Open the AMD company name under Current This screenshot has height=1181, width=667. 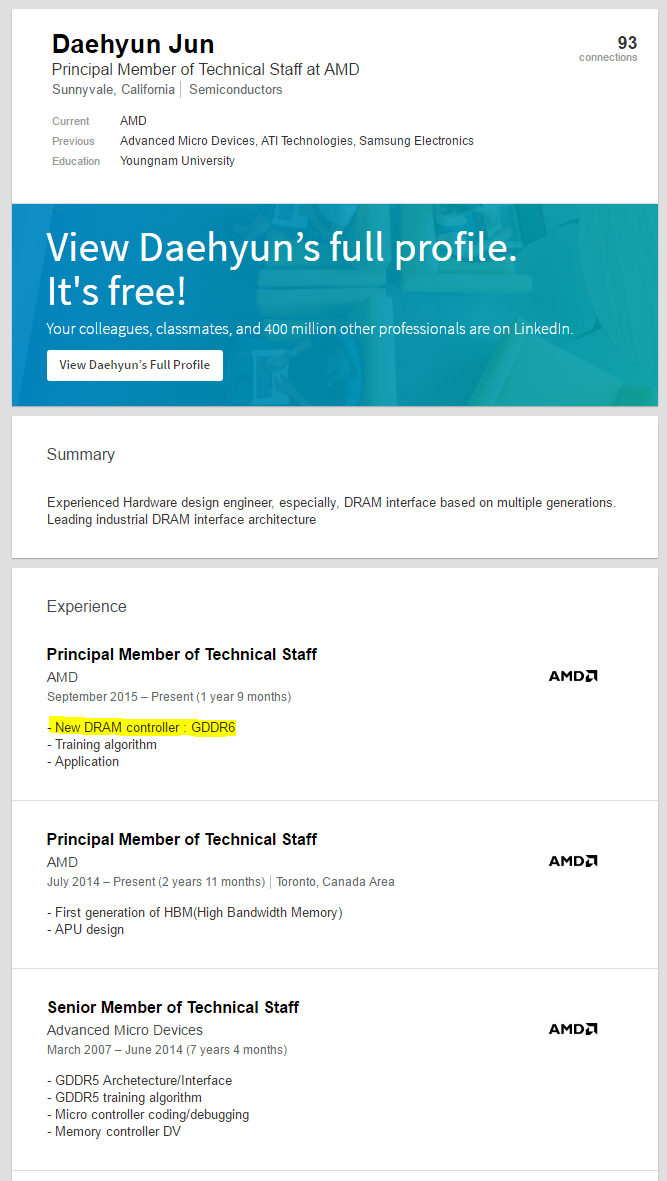[x=133, y=121]
